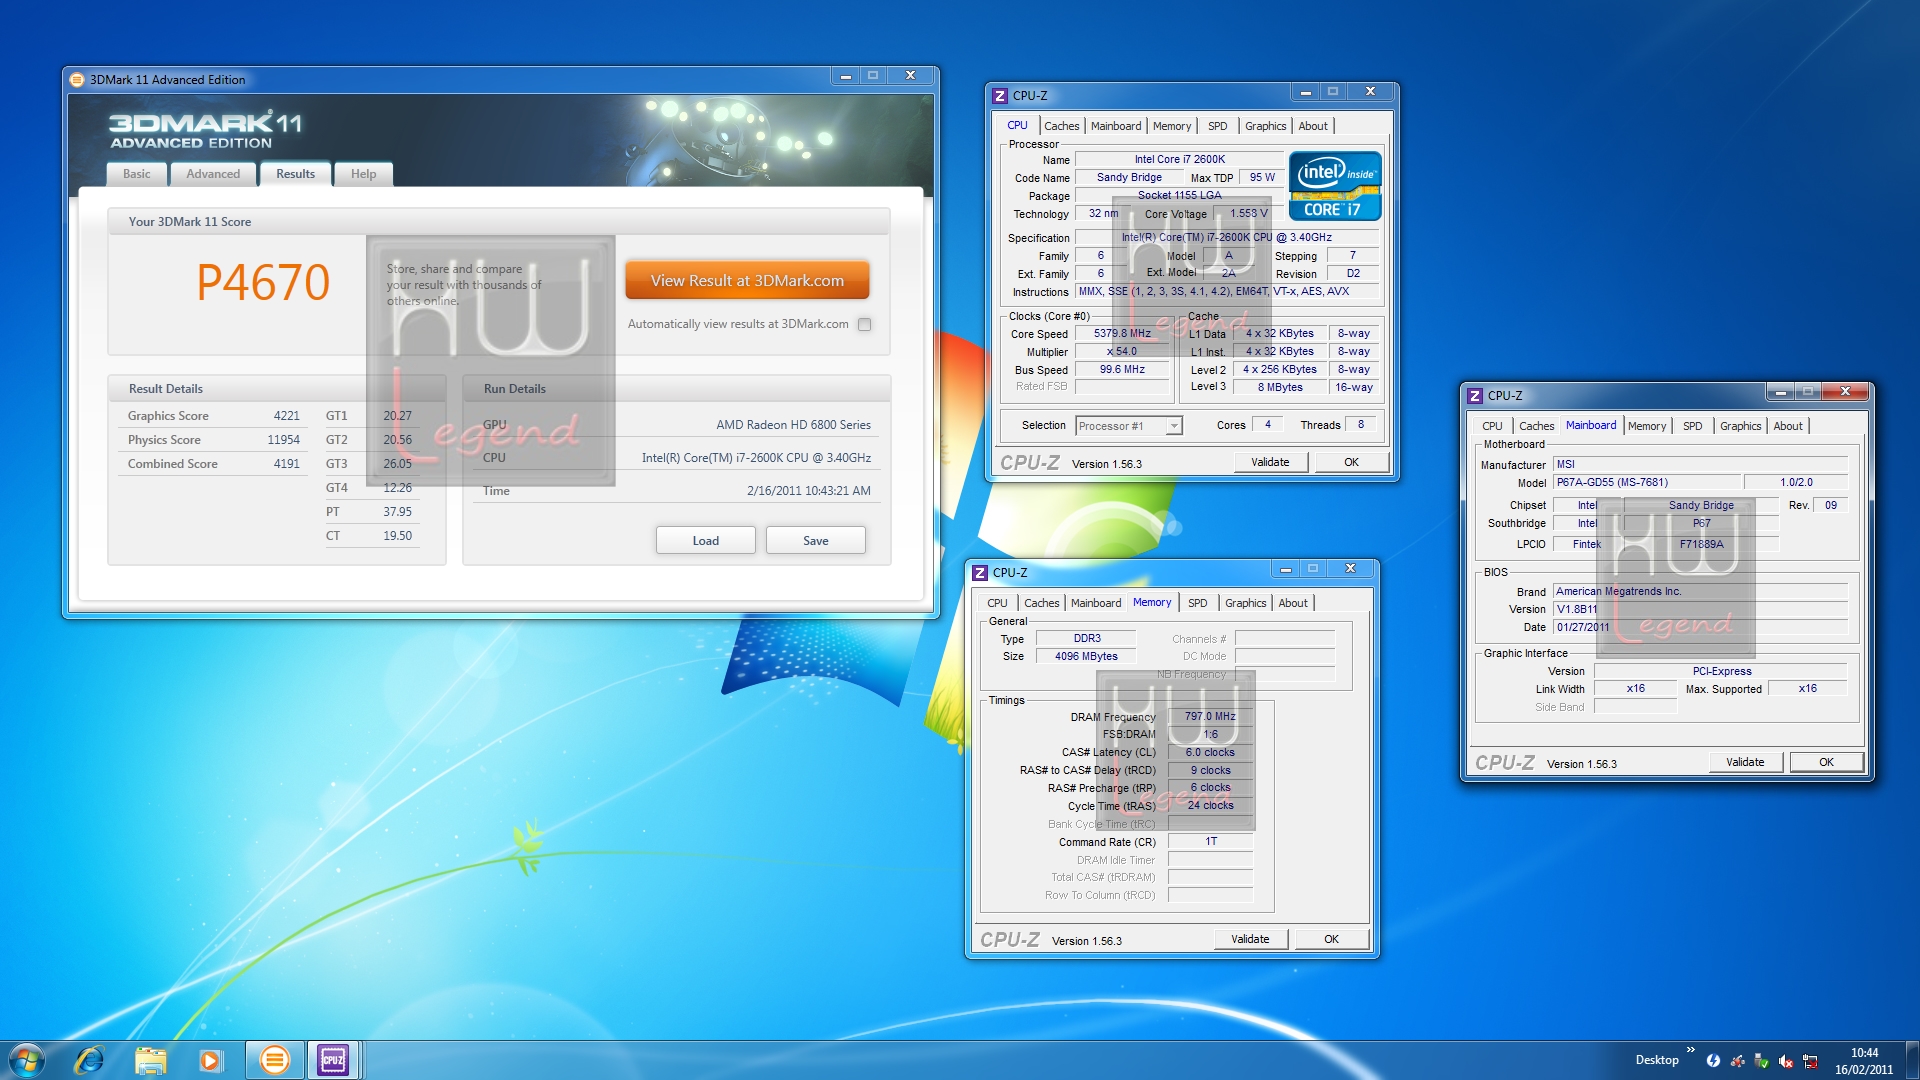
Task: Click the Graphics Score value 4221
Action: click(x=286, y=416)
